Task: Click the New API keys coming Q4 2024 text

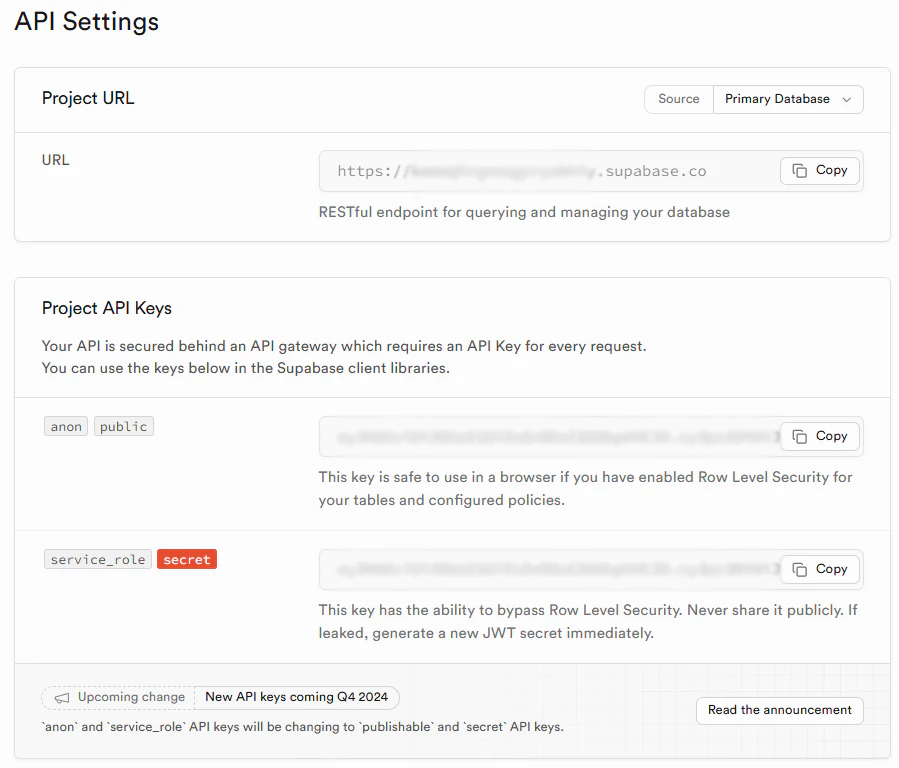Action: (296, 697)
